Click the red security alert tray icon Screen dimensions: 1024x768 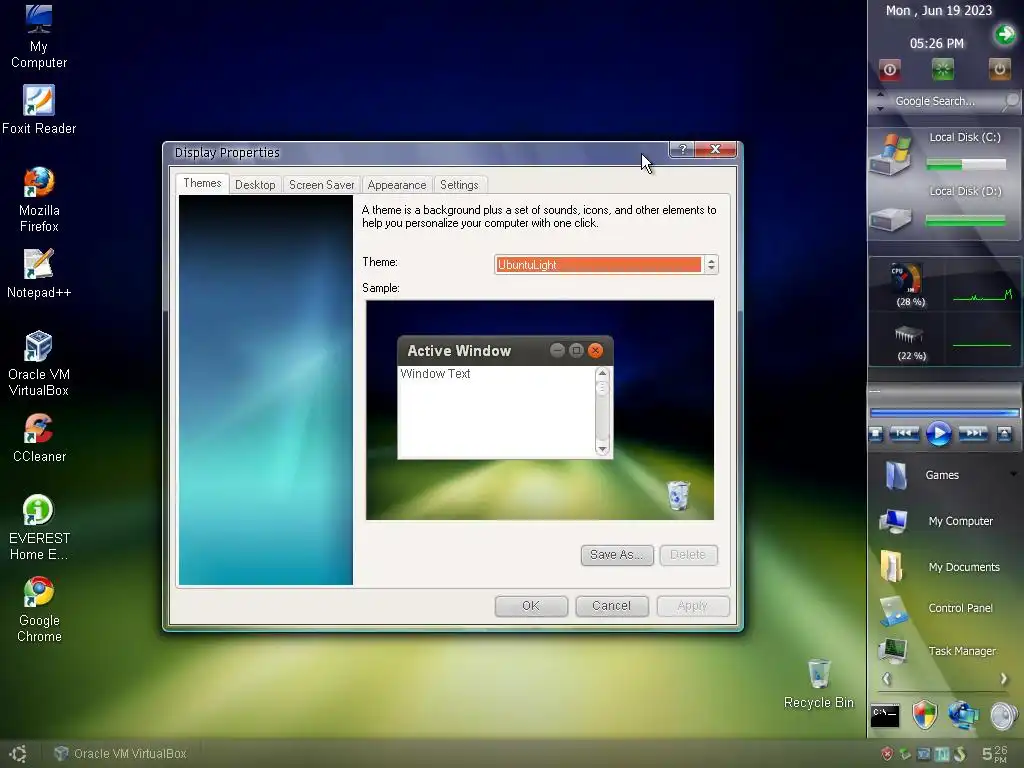coord(886,754)
